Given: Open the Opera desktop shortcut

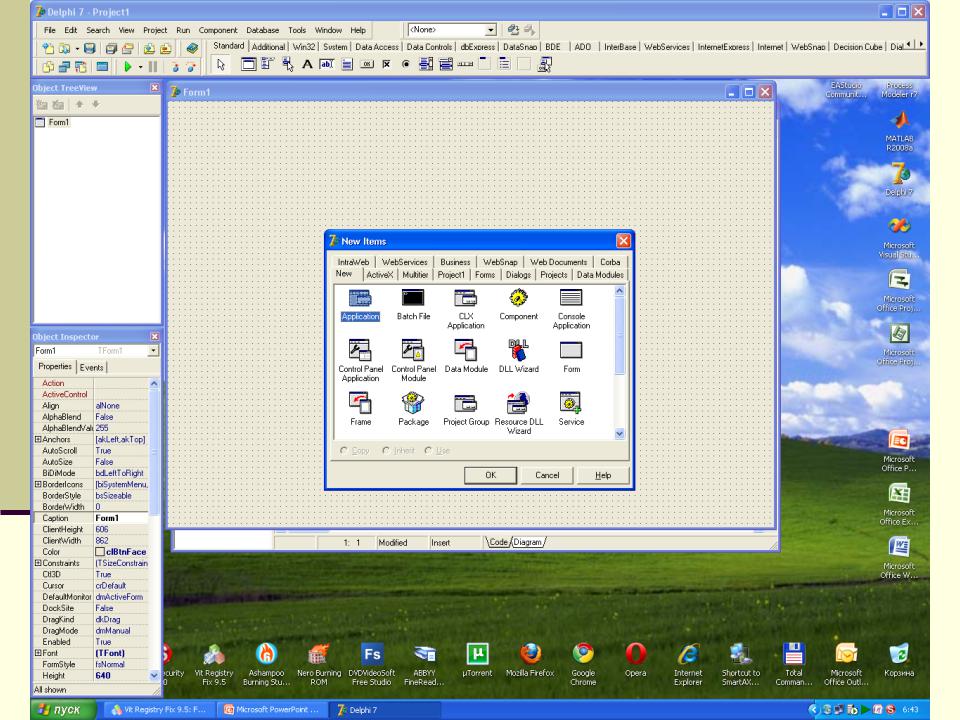Looking at the screenshot, I should (x=636, y=660).
